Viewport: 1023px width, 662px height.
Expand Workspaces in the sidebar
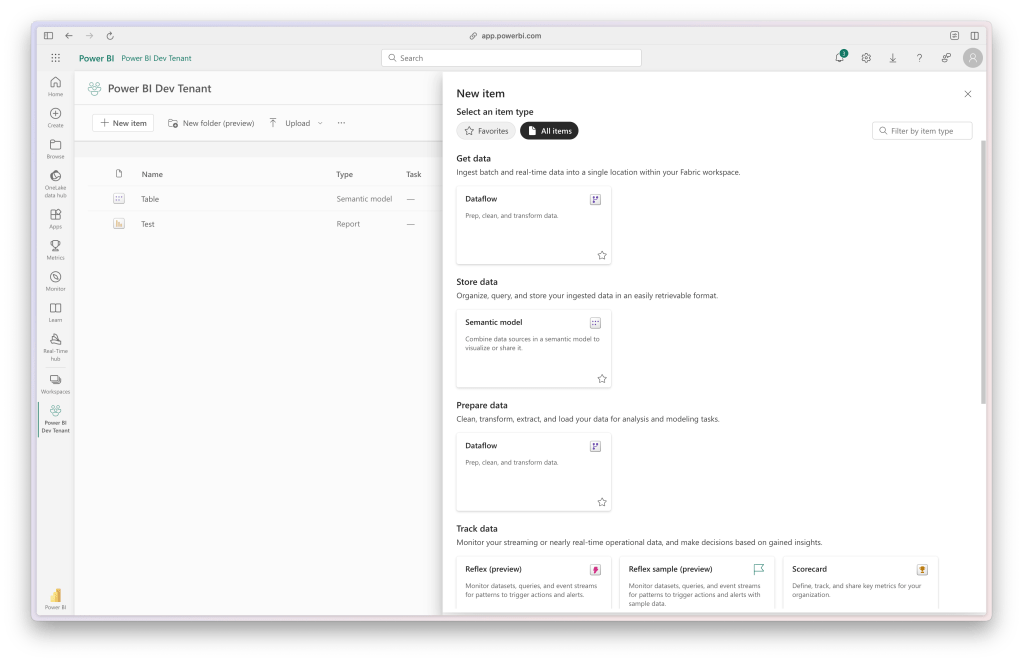tap(55, 383)
